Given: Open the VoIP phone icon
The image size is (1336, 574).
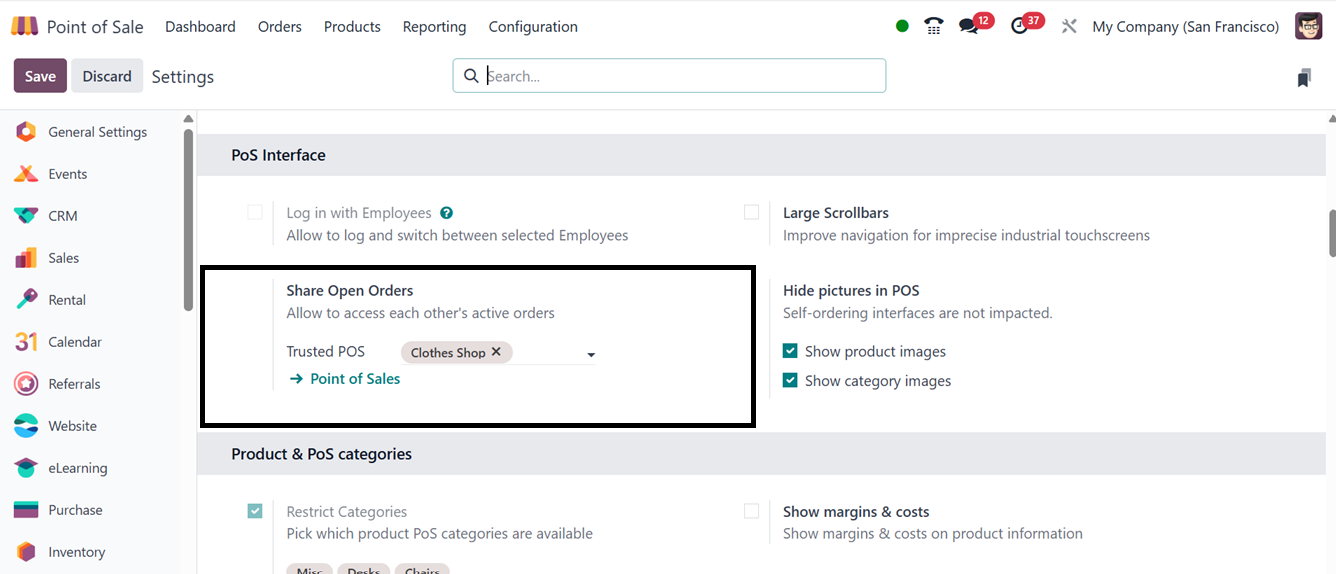Looking at the screenshot, I should [x=934, y=27].
